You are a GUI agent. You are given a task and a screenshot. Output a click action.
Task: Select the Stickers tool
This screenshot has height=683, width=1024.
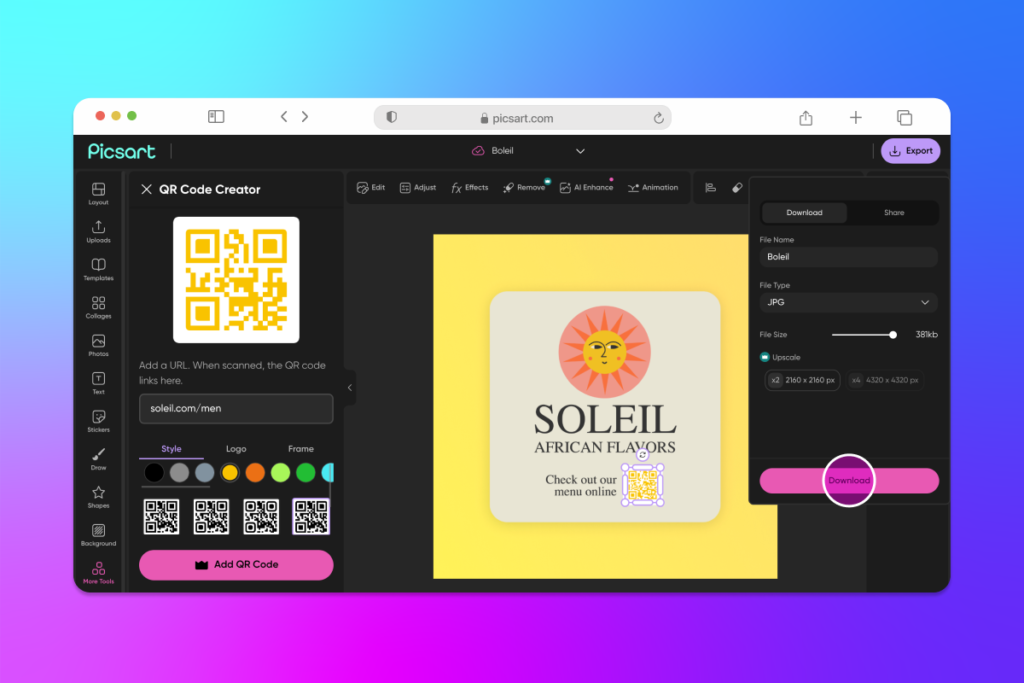tap(98, 421)
